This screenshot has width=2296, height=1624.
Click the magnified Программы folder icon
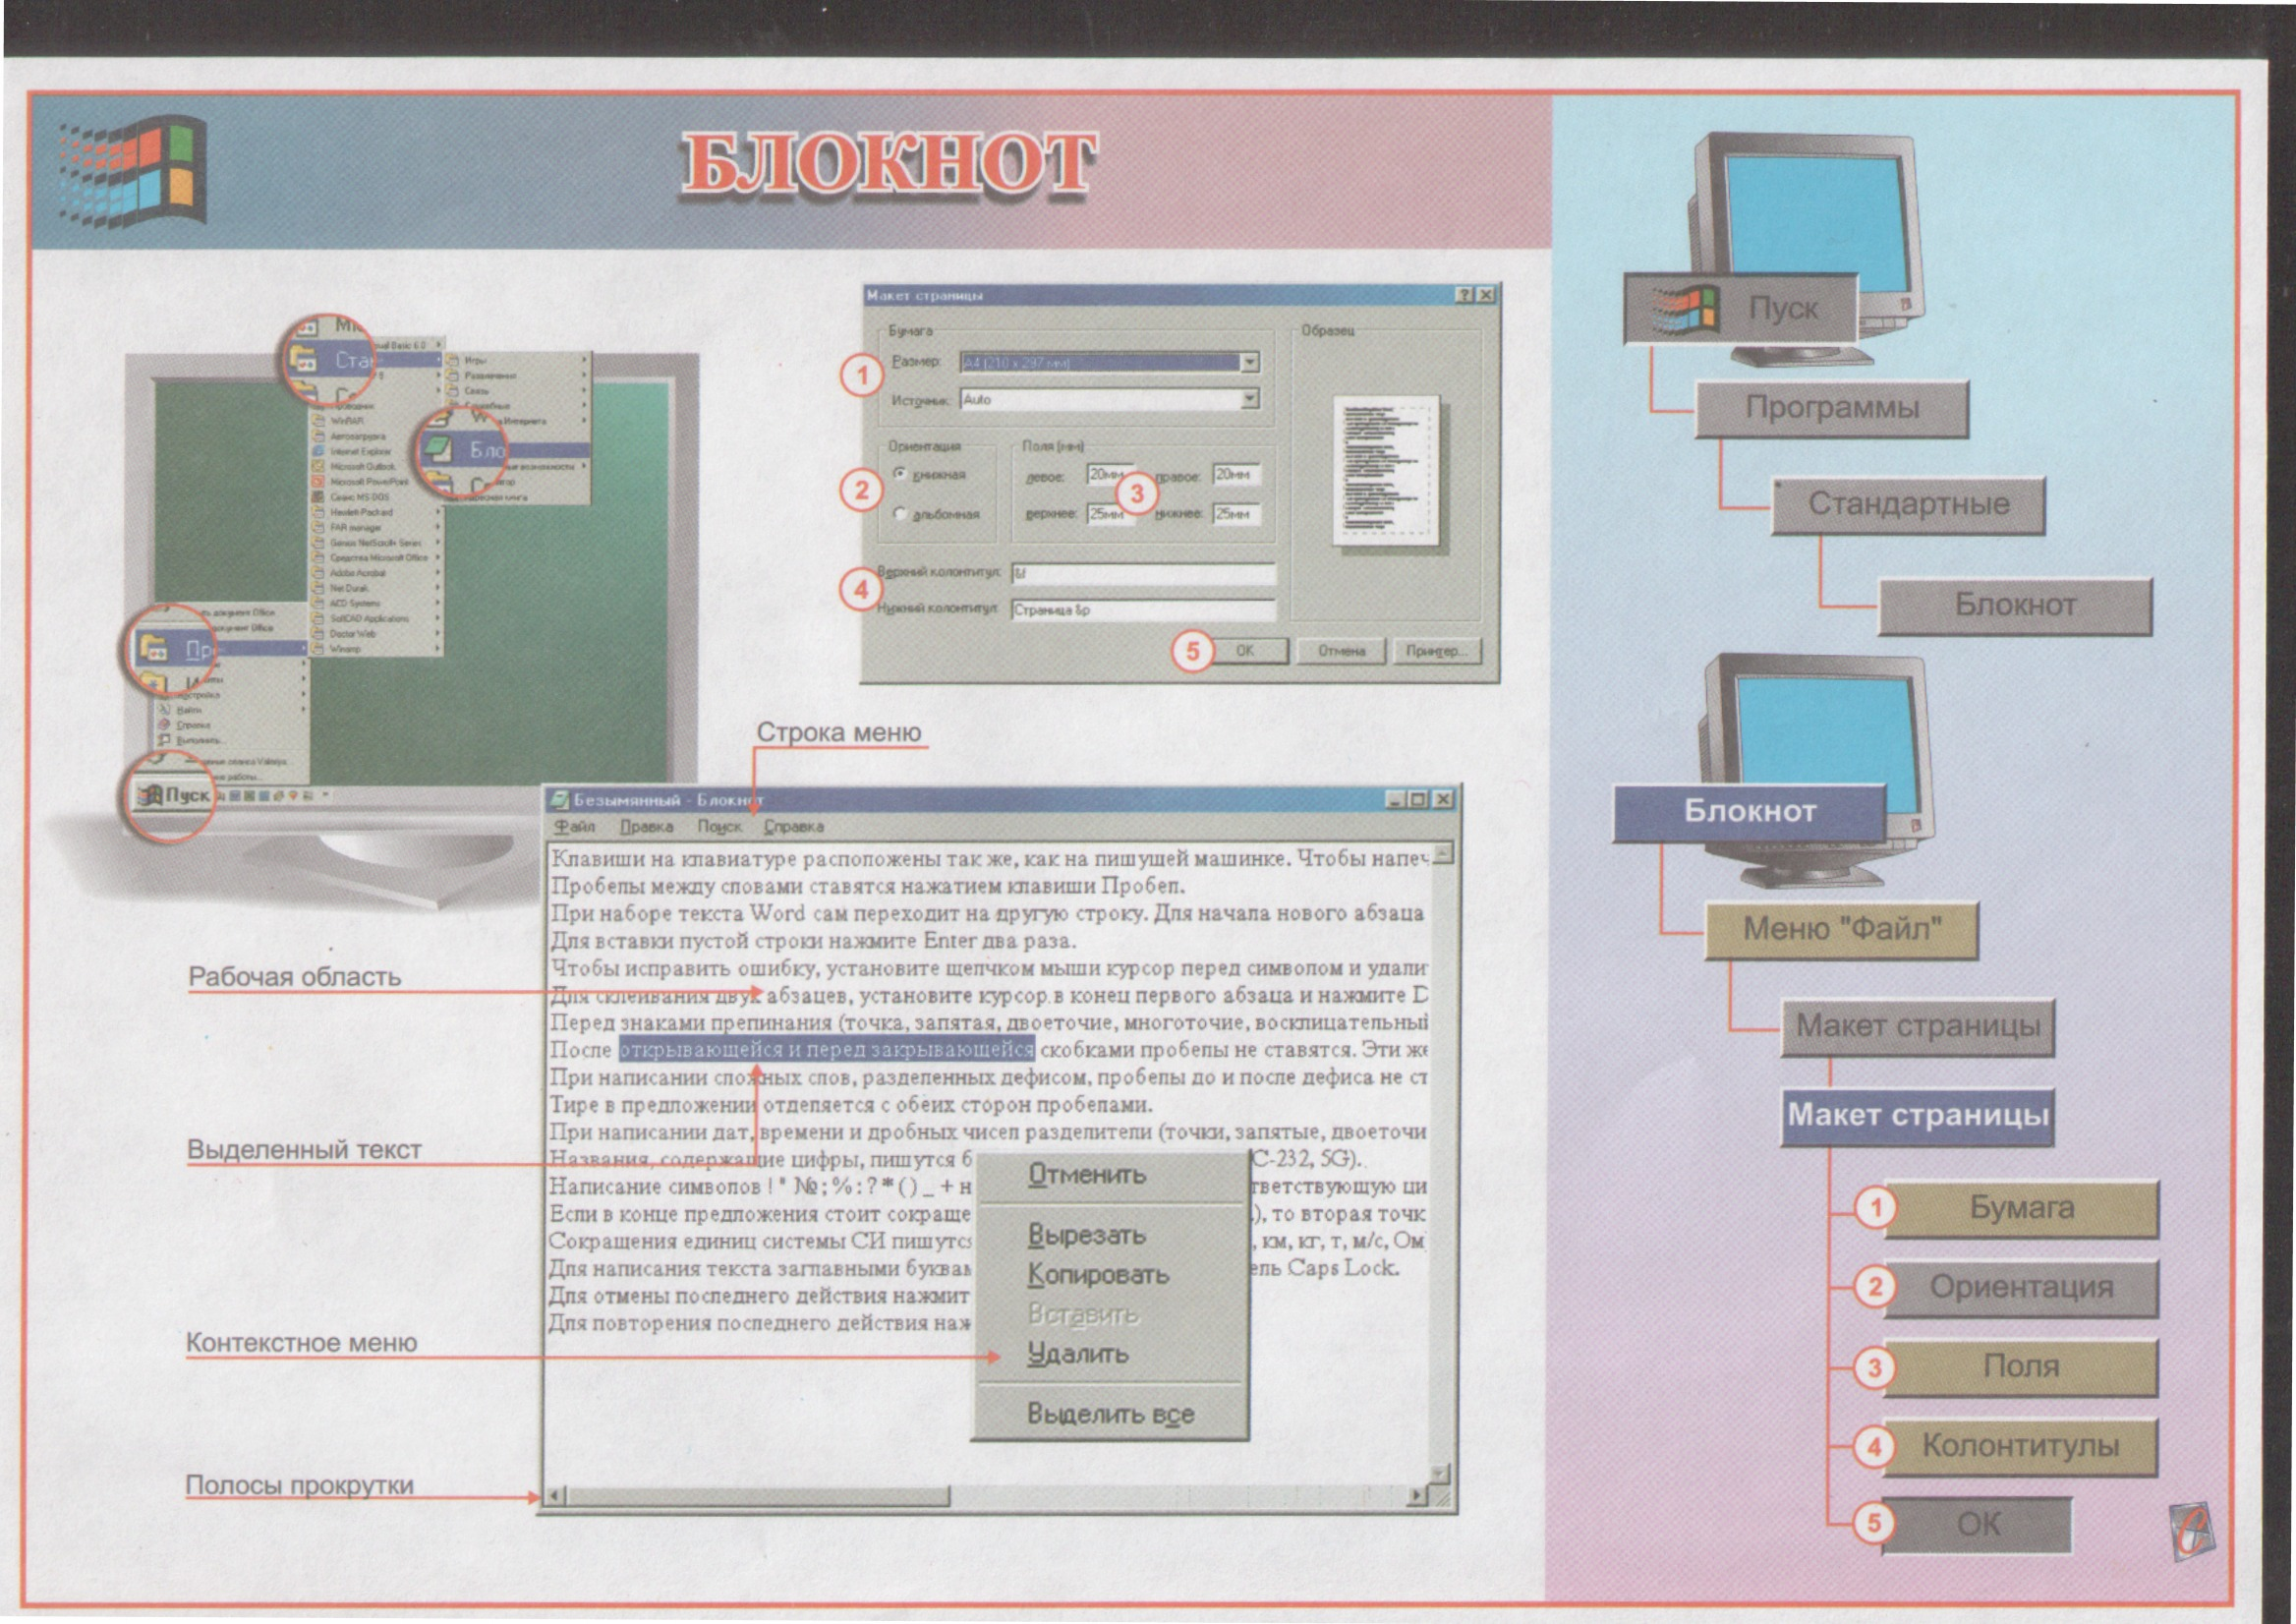click(x=154, y=648)
